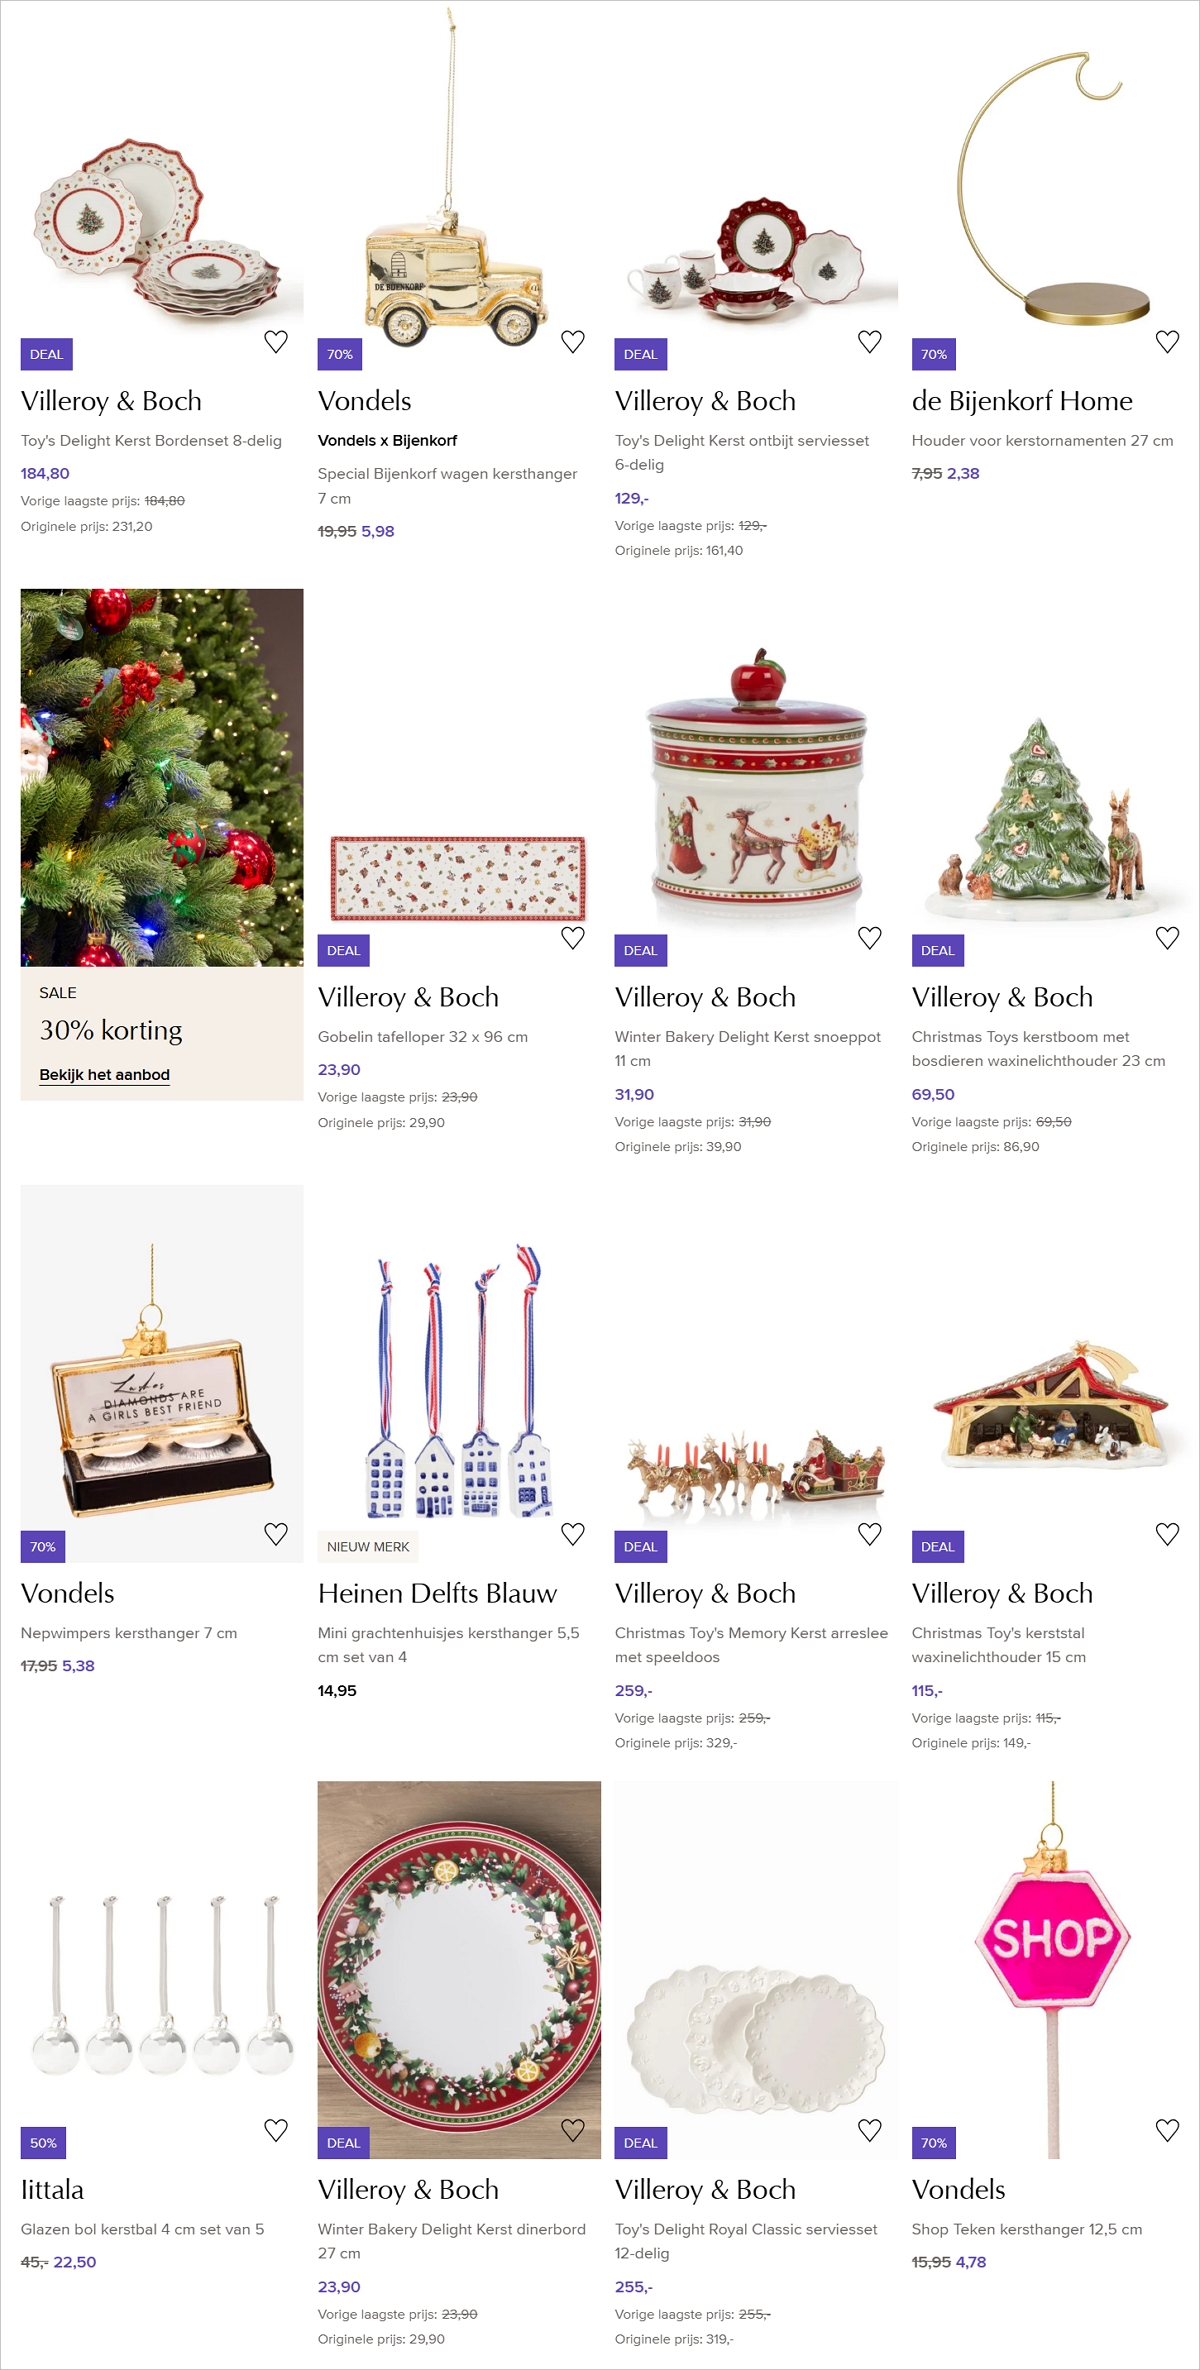Add Shop Teken kersthanger to wishlist
1200x2370 pixels.
tap(1167, 2130)
